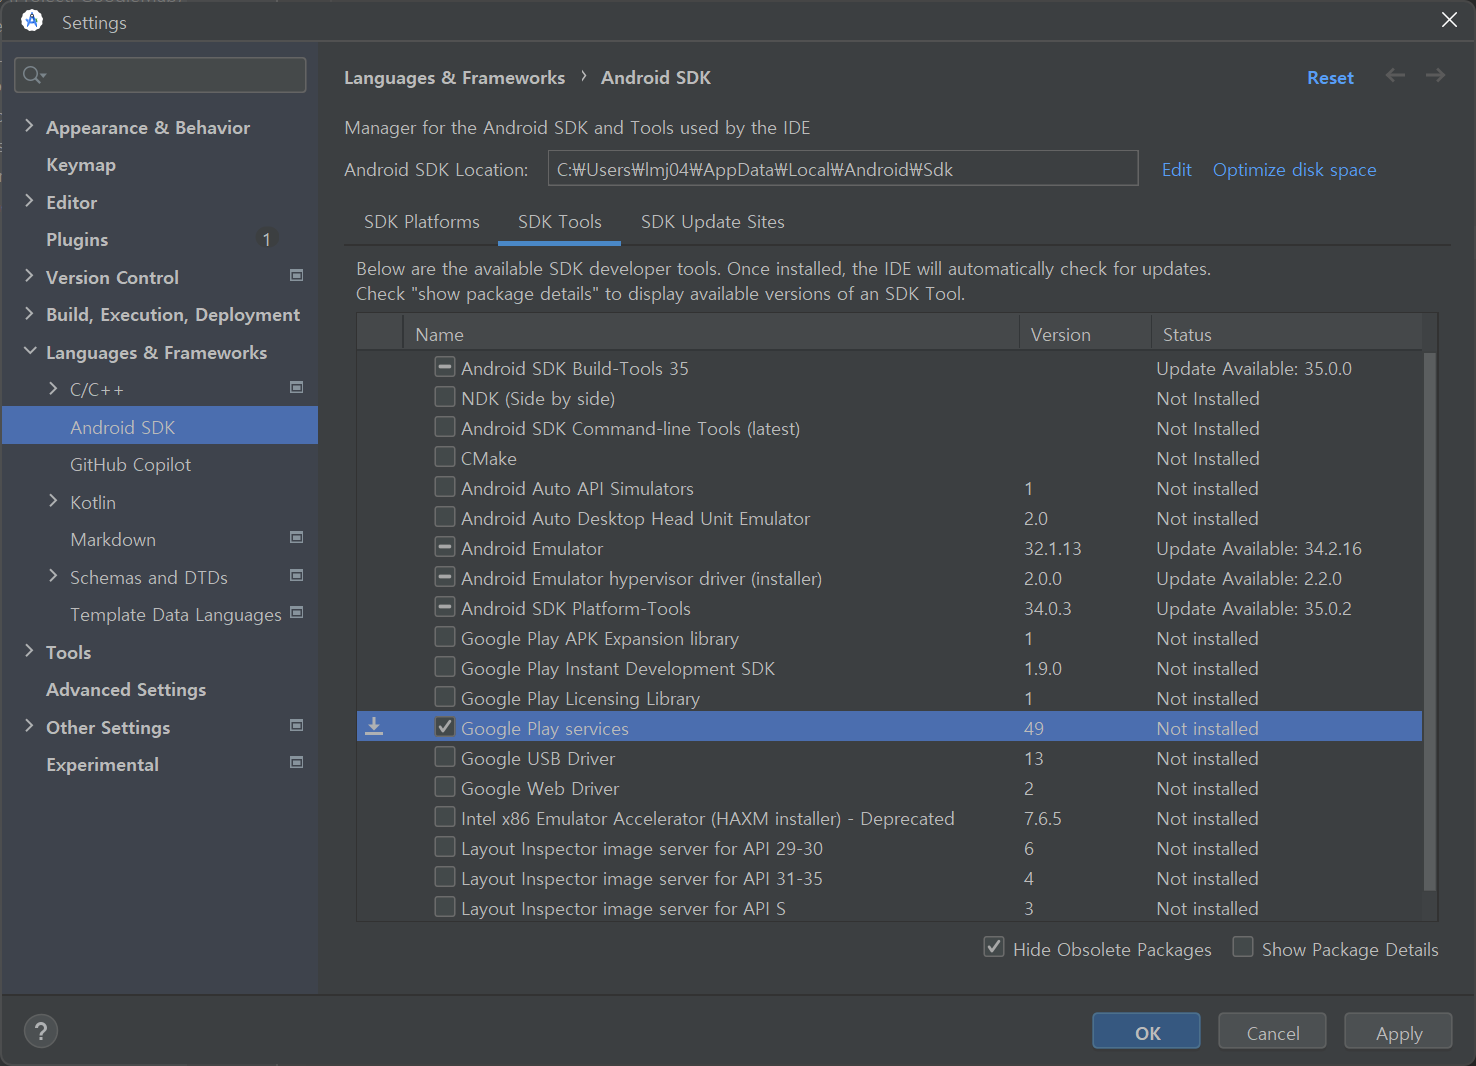1476x1066 pixels.
Task: Click the SDK tools list vertical scrollbar
Action: (x=1429, y=620)
